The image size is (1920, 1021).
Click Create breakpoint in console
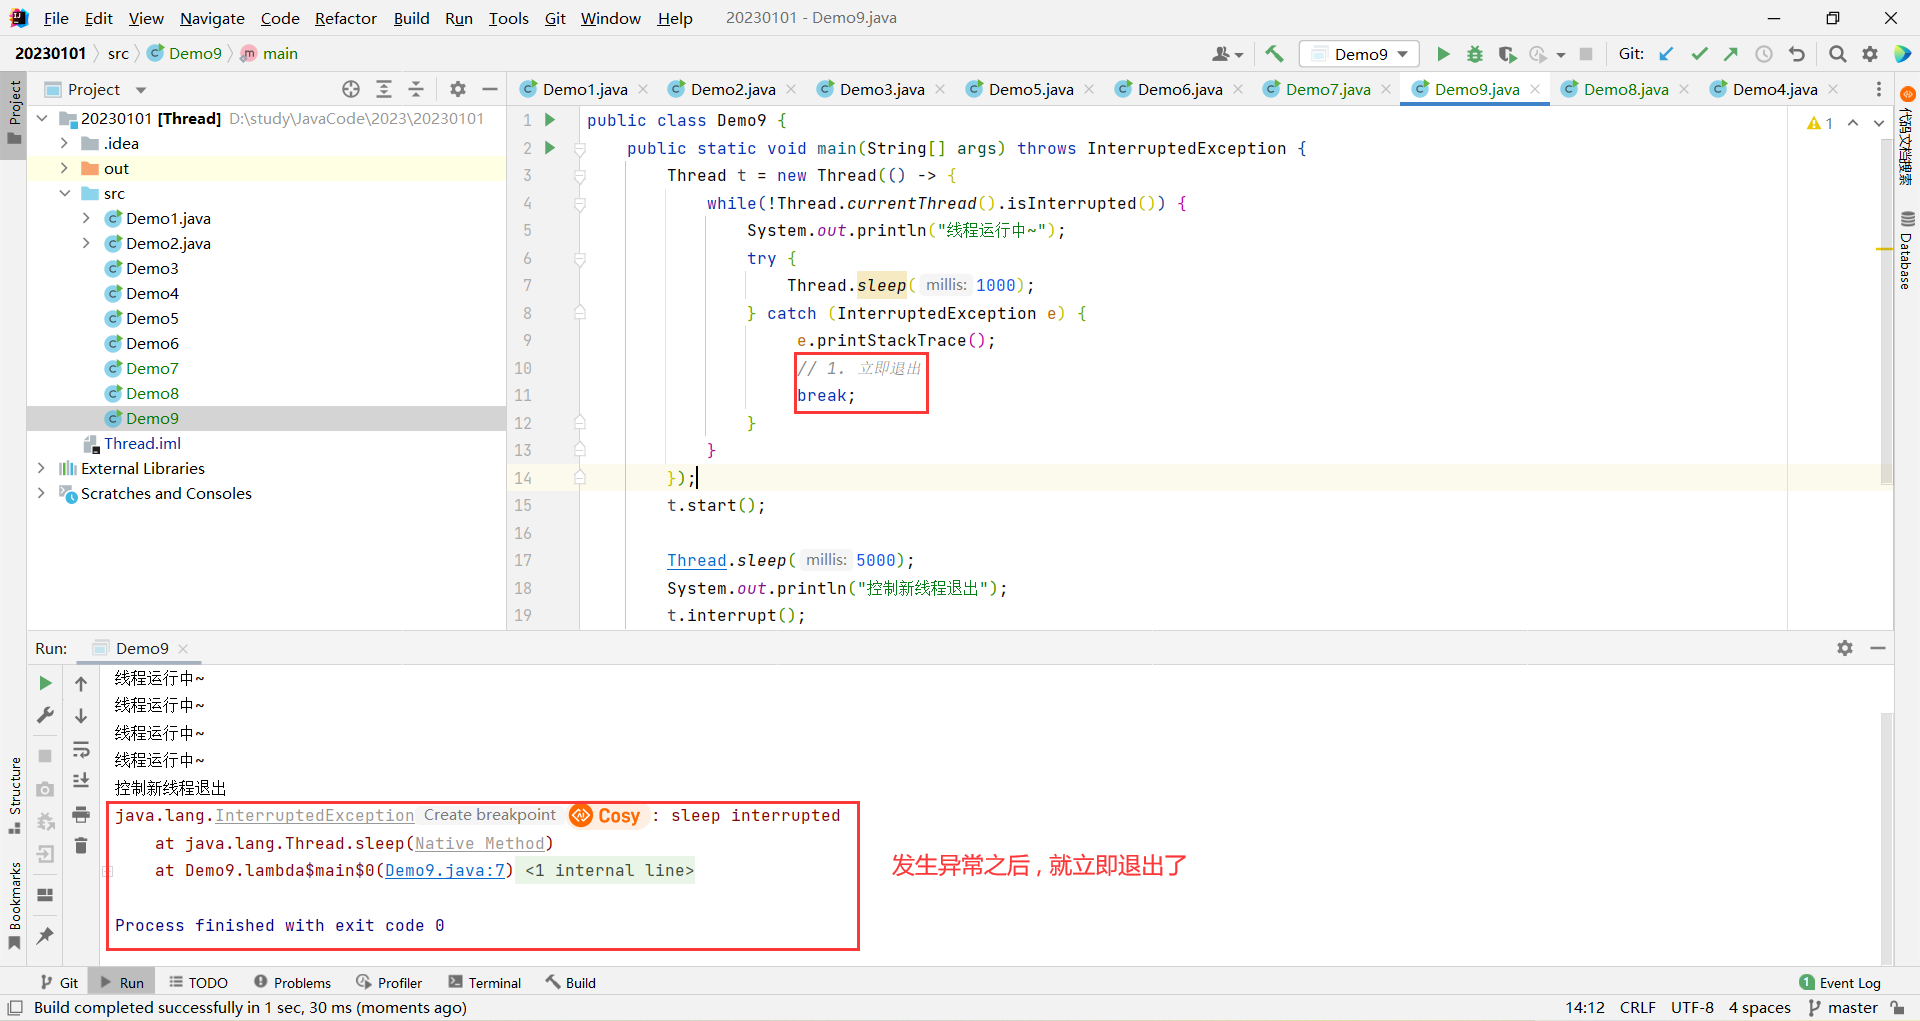[x=489, y=815]
